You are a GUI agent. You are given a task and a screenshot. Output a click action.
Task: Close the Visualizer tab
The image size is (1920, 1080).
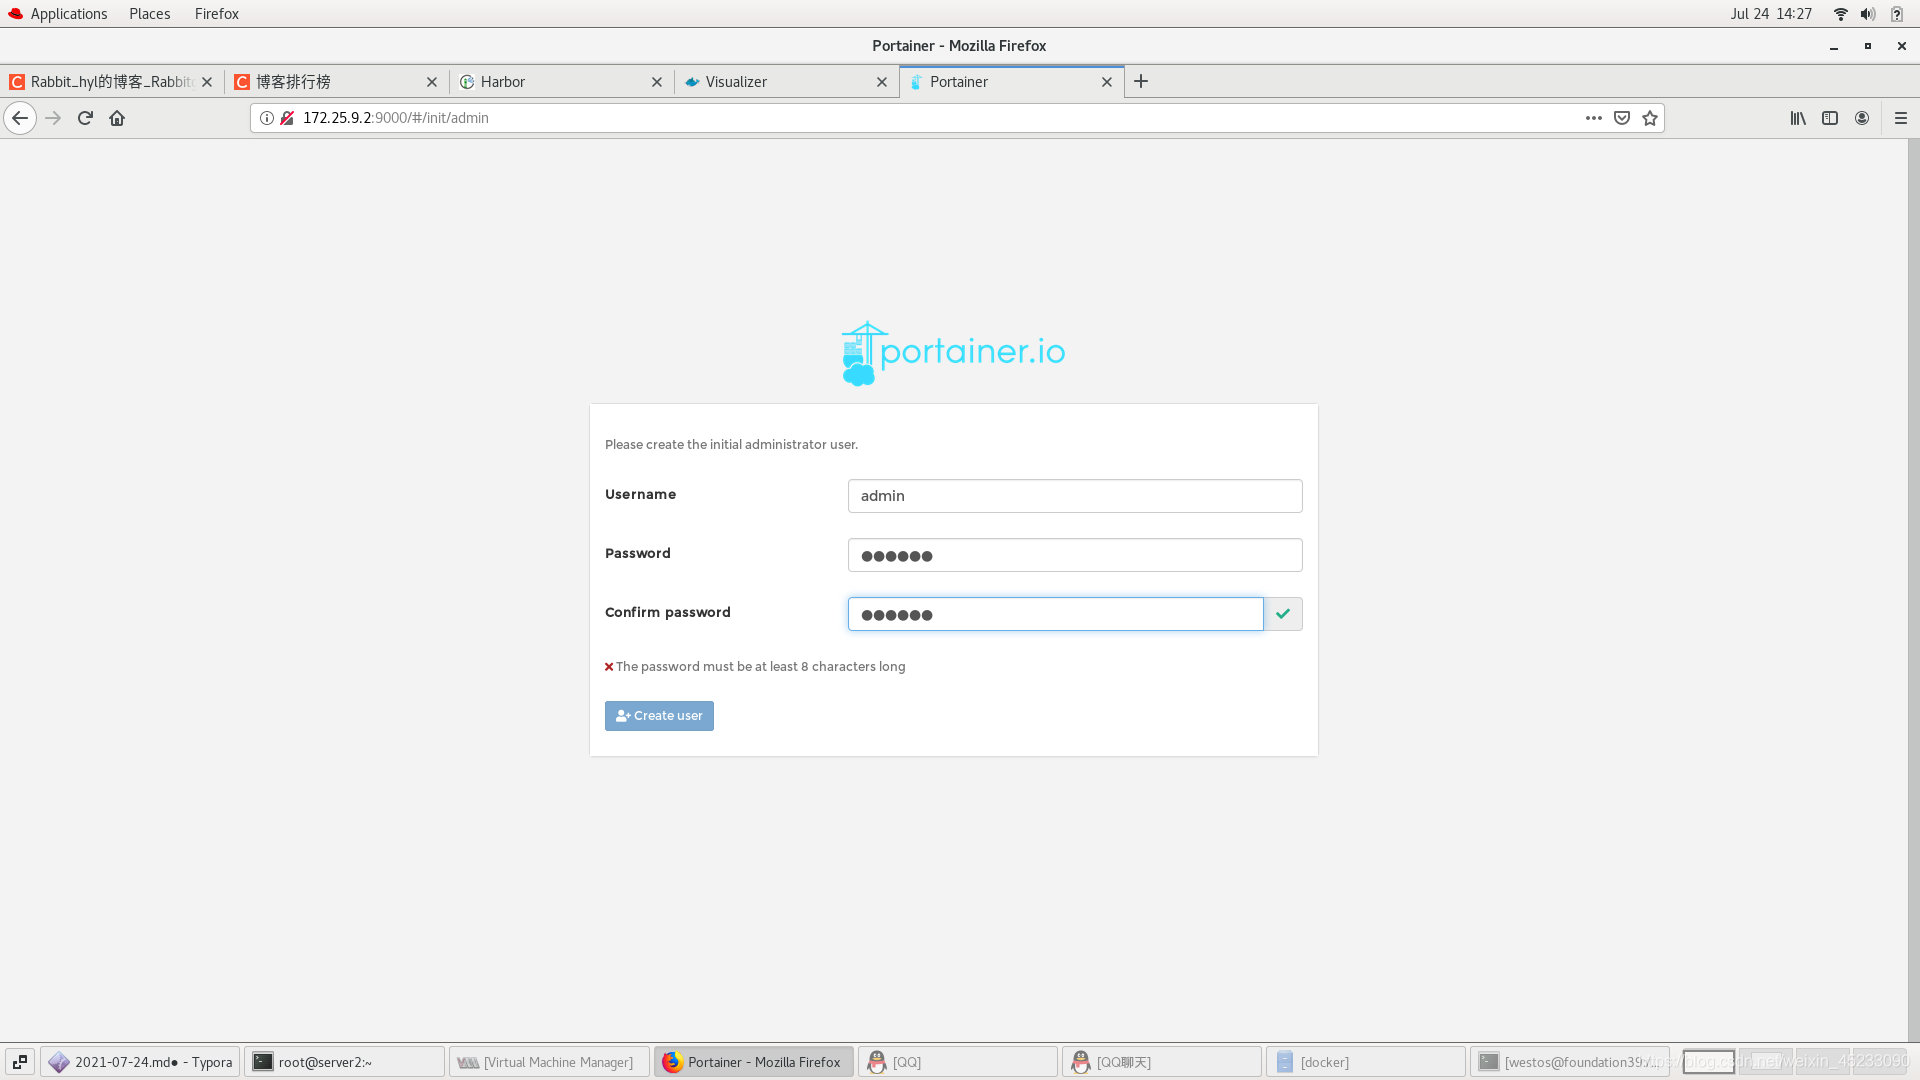(x=882, y=82)
